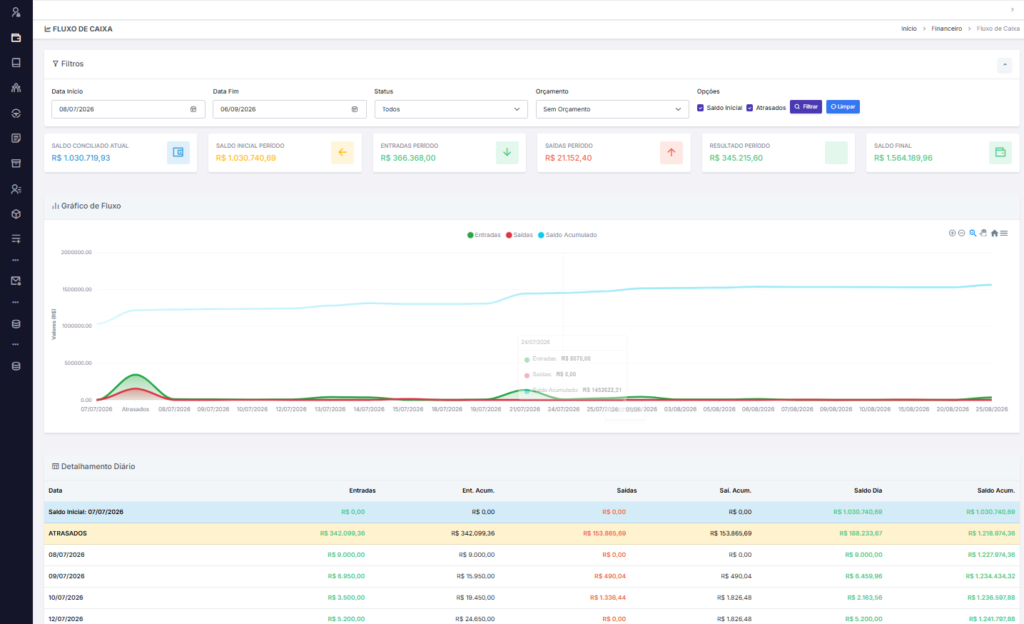Toggle the Saldo Acumulado legend color marker

[x=541, y=235]
